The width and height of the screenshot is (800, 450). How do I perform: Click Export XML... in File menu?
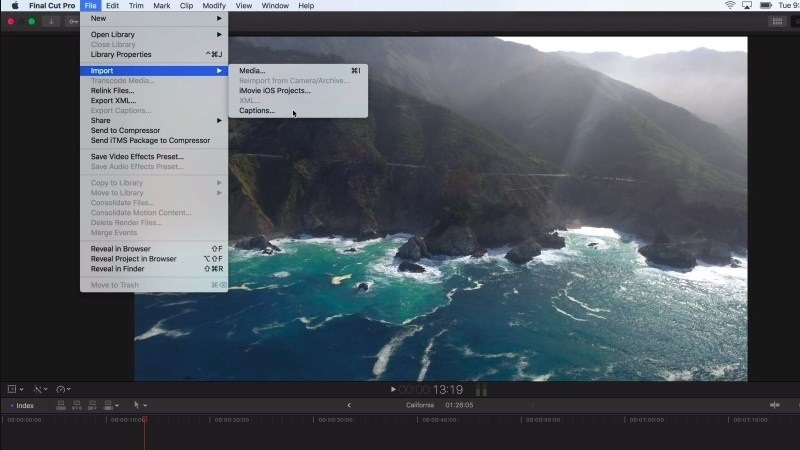(113, 101)
